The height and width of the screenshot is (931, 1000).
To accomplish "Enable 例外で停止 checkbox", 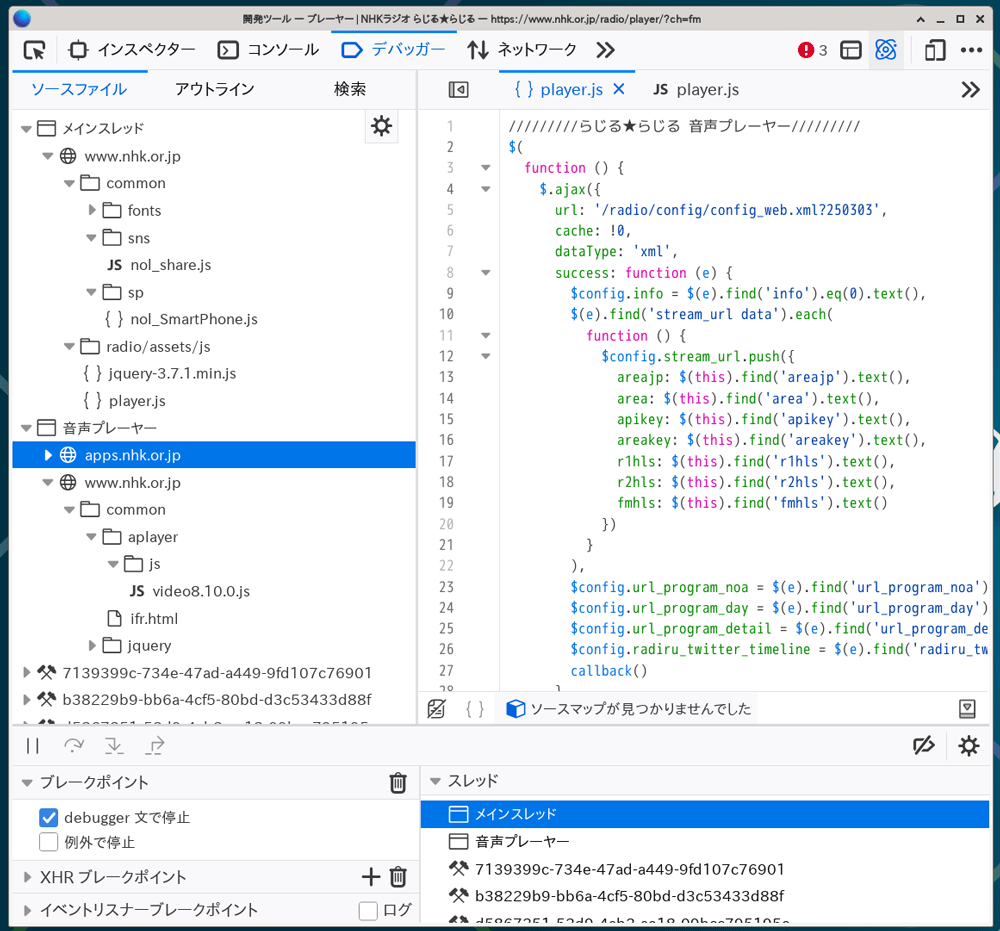I will pyautogui.click(x=49, y=842).
